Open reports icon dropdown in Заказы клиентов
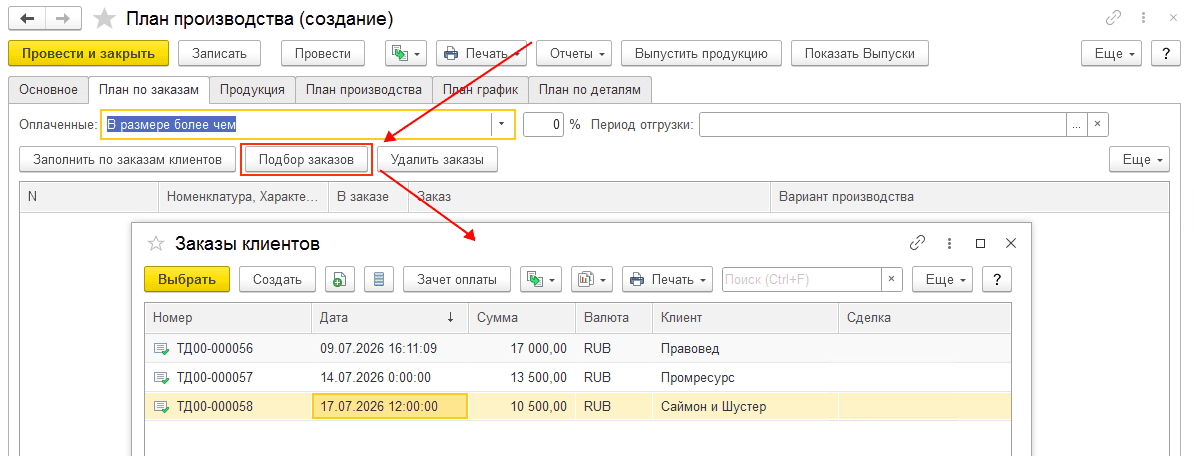 point(592,279)
